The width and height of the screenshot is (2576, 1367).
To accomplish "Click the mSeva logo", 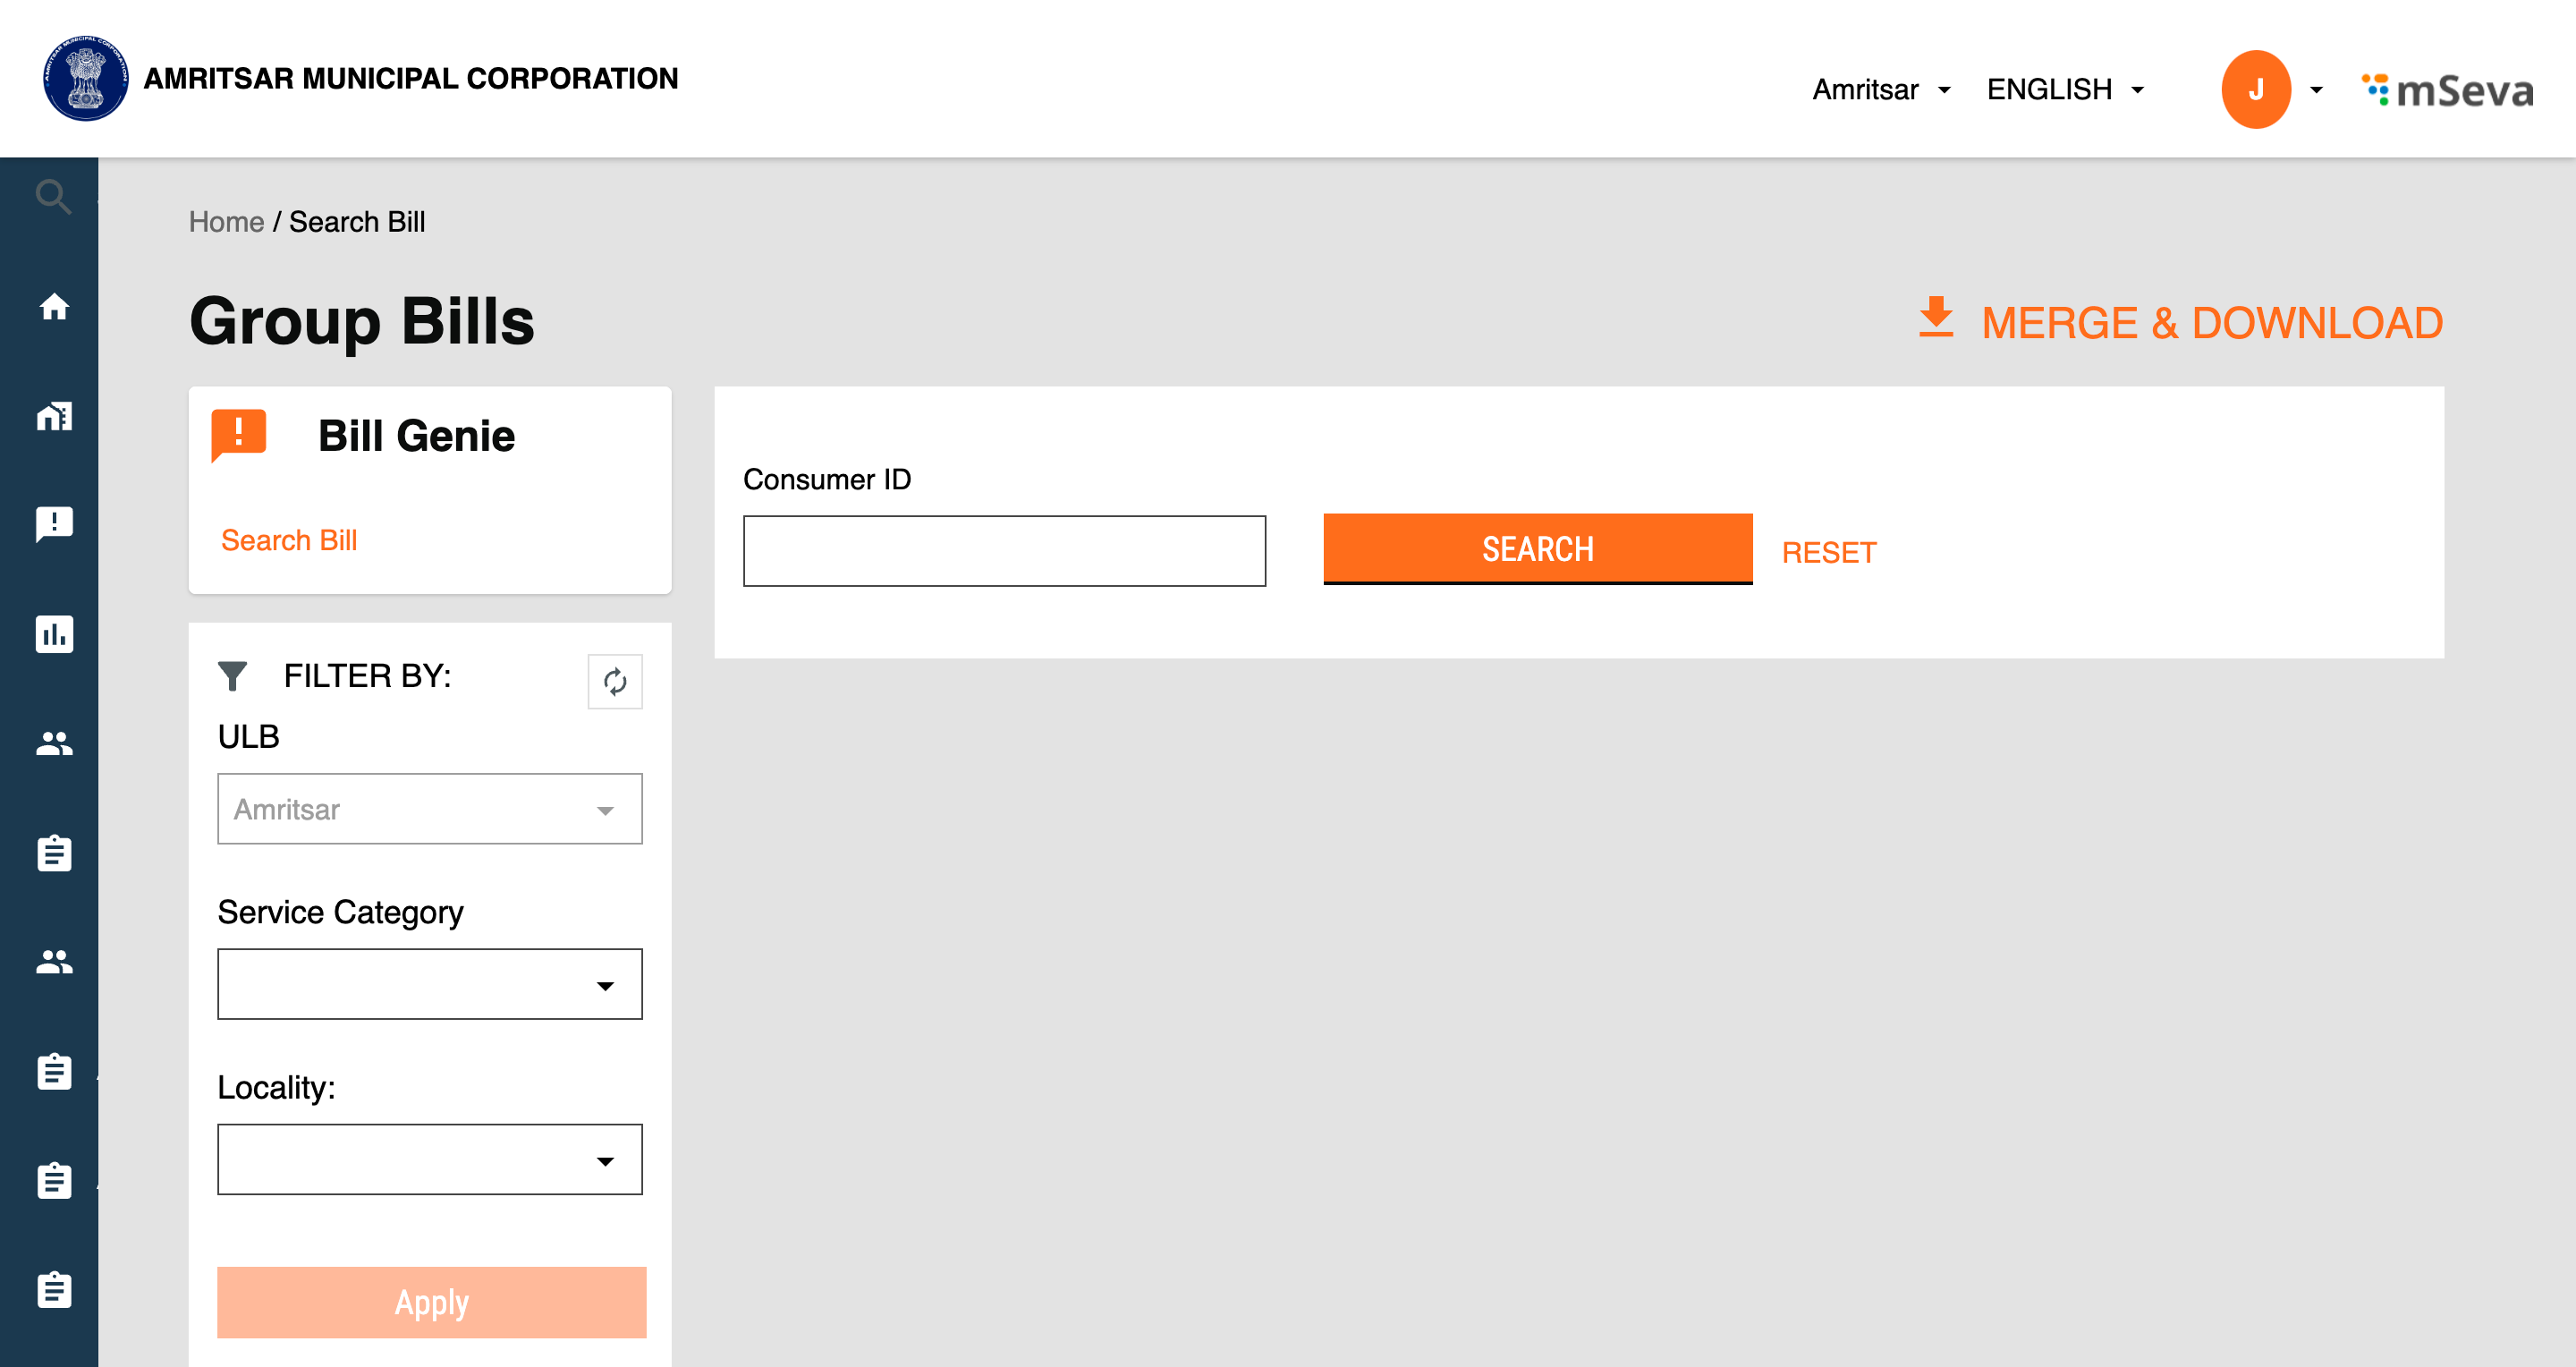I will 2447,91.
